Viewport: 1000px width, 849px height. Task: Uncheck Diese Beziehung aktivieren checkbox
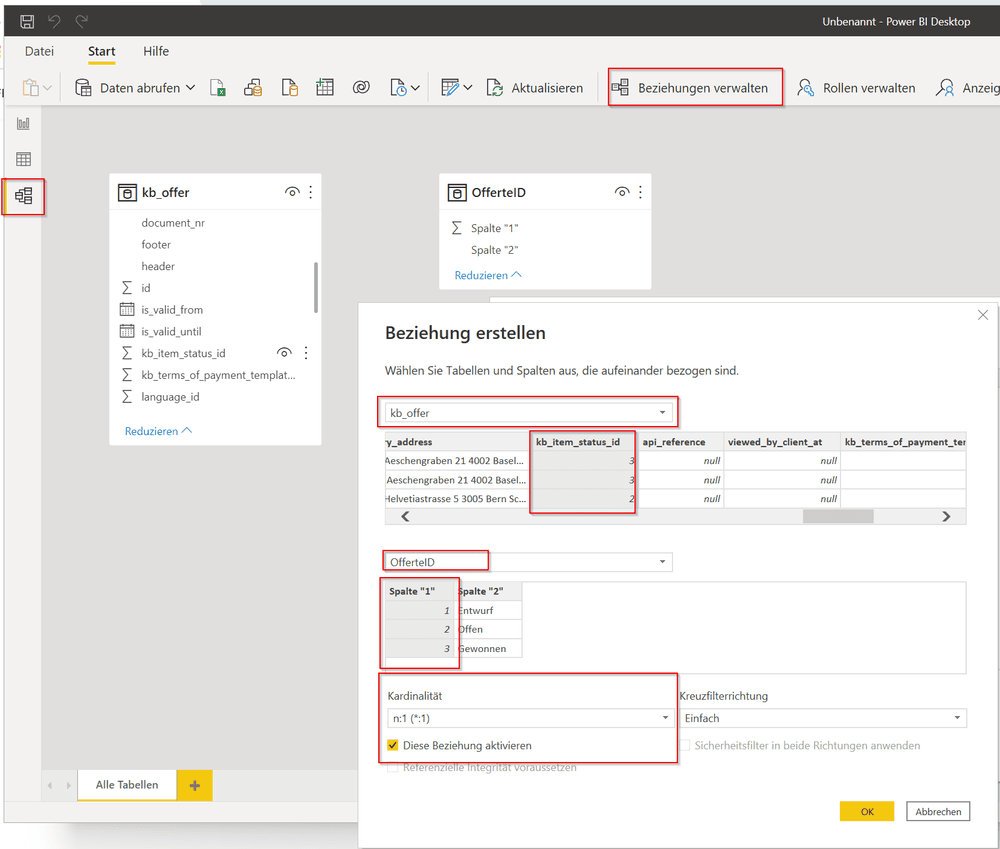tap(393, 745)
